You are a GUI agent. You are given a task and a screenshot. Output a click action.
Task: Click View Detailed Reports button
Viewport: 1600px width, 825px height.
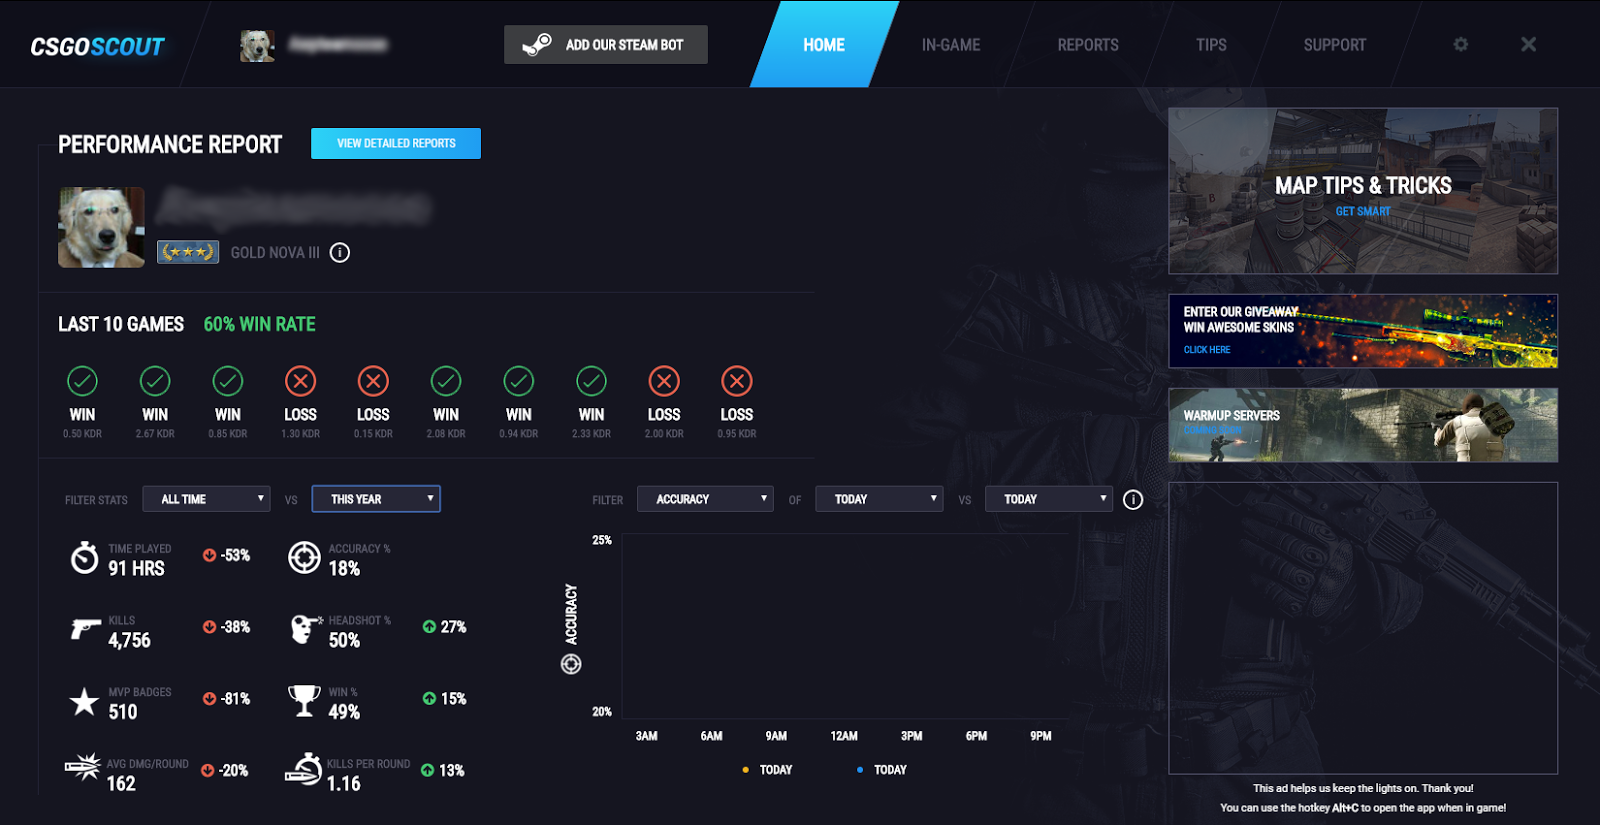pos(396,143)
